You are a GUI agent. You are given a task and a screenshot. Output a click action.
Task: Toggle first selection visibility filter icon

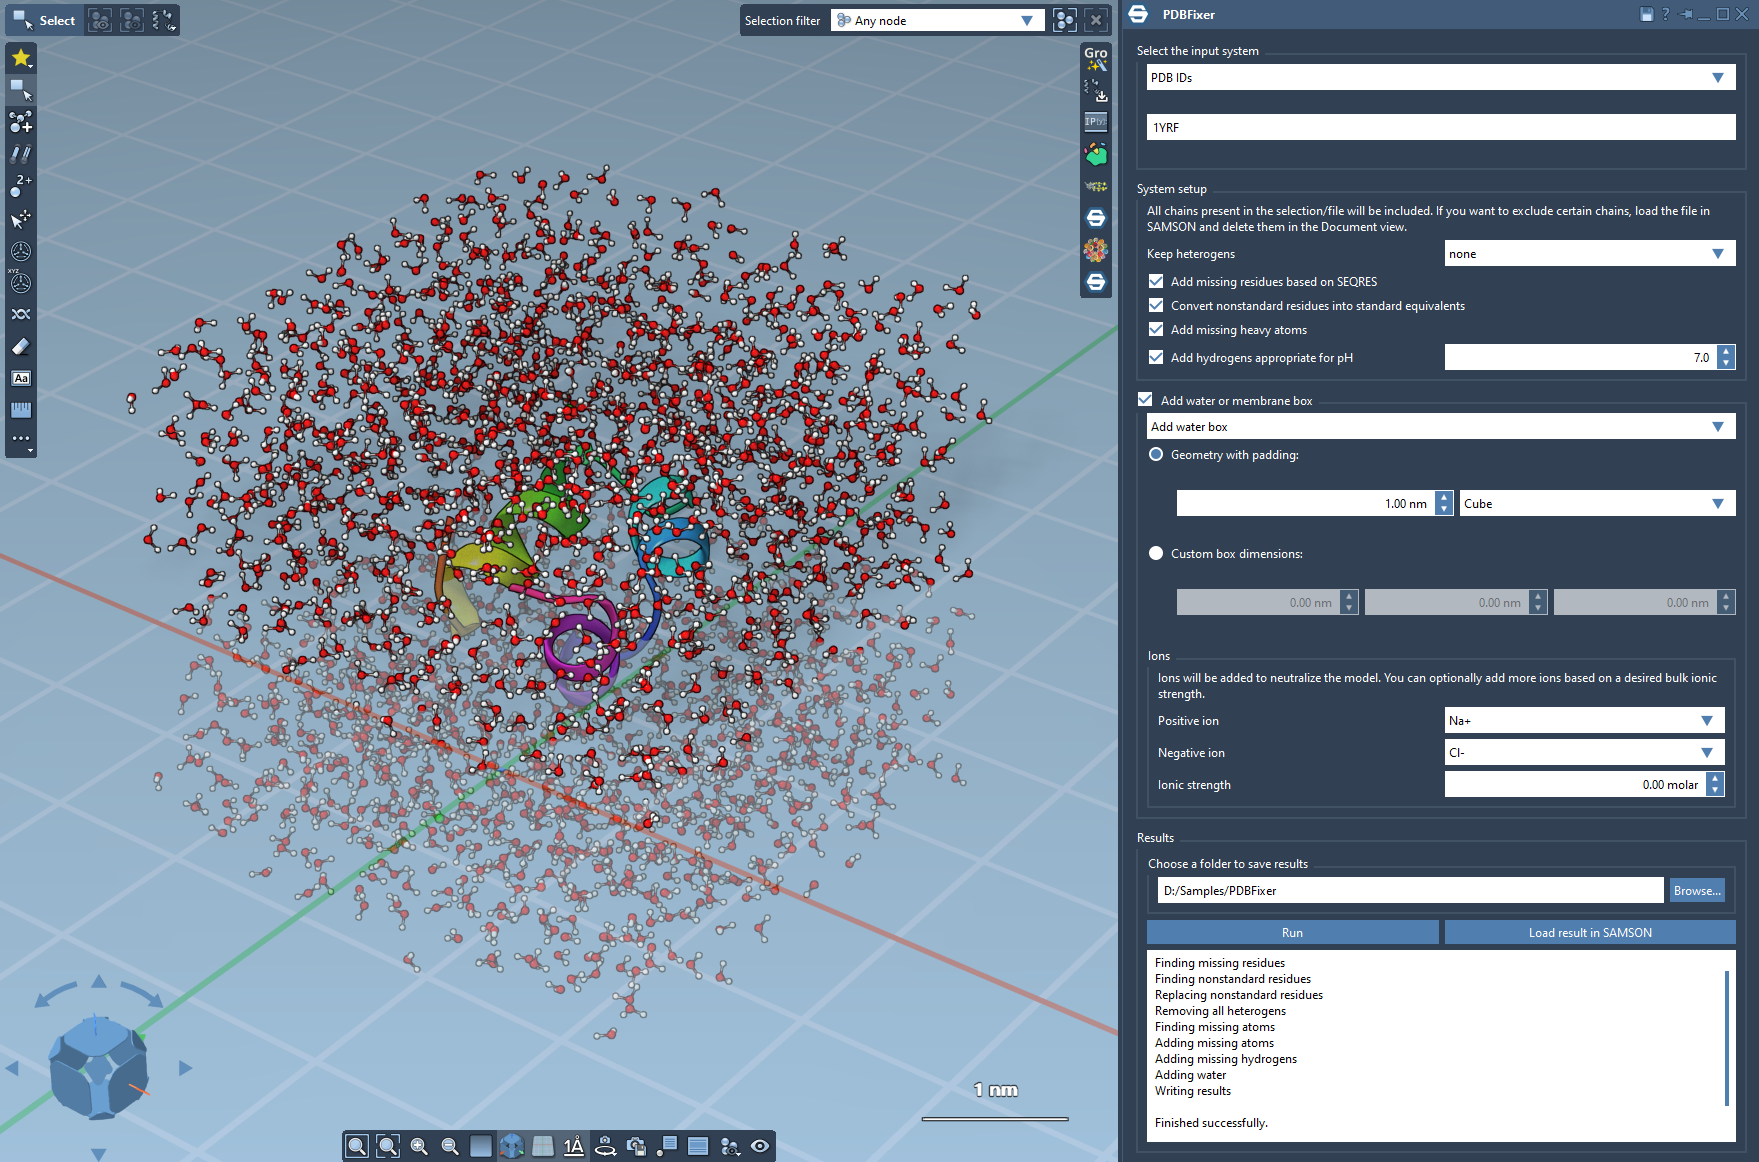[x=99, y=20]
